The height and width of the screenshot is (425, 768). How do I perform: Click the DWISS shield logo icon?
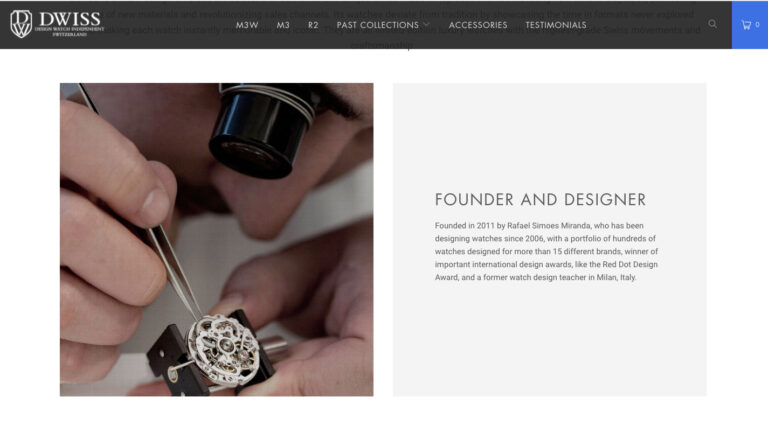[x=21, y=24]
